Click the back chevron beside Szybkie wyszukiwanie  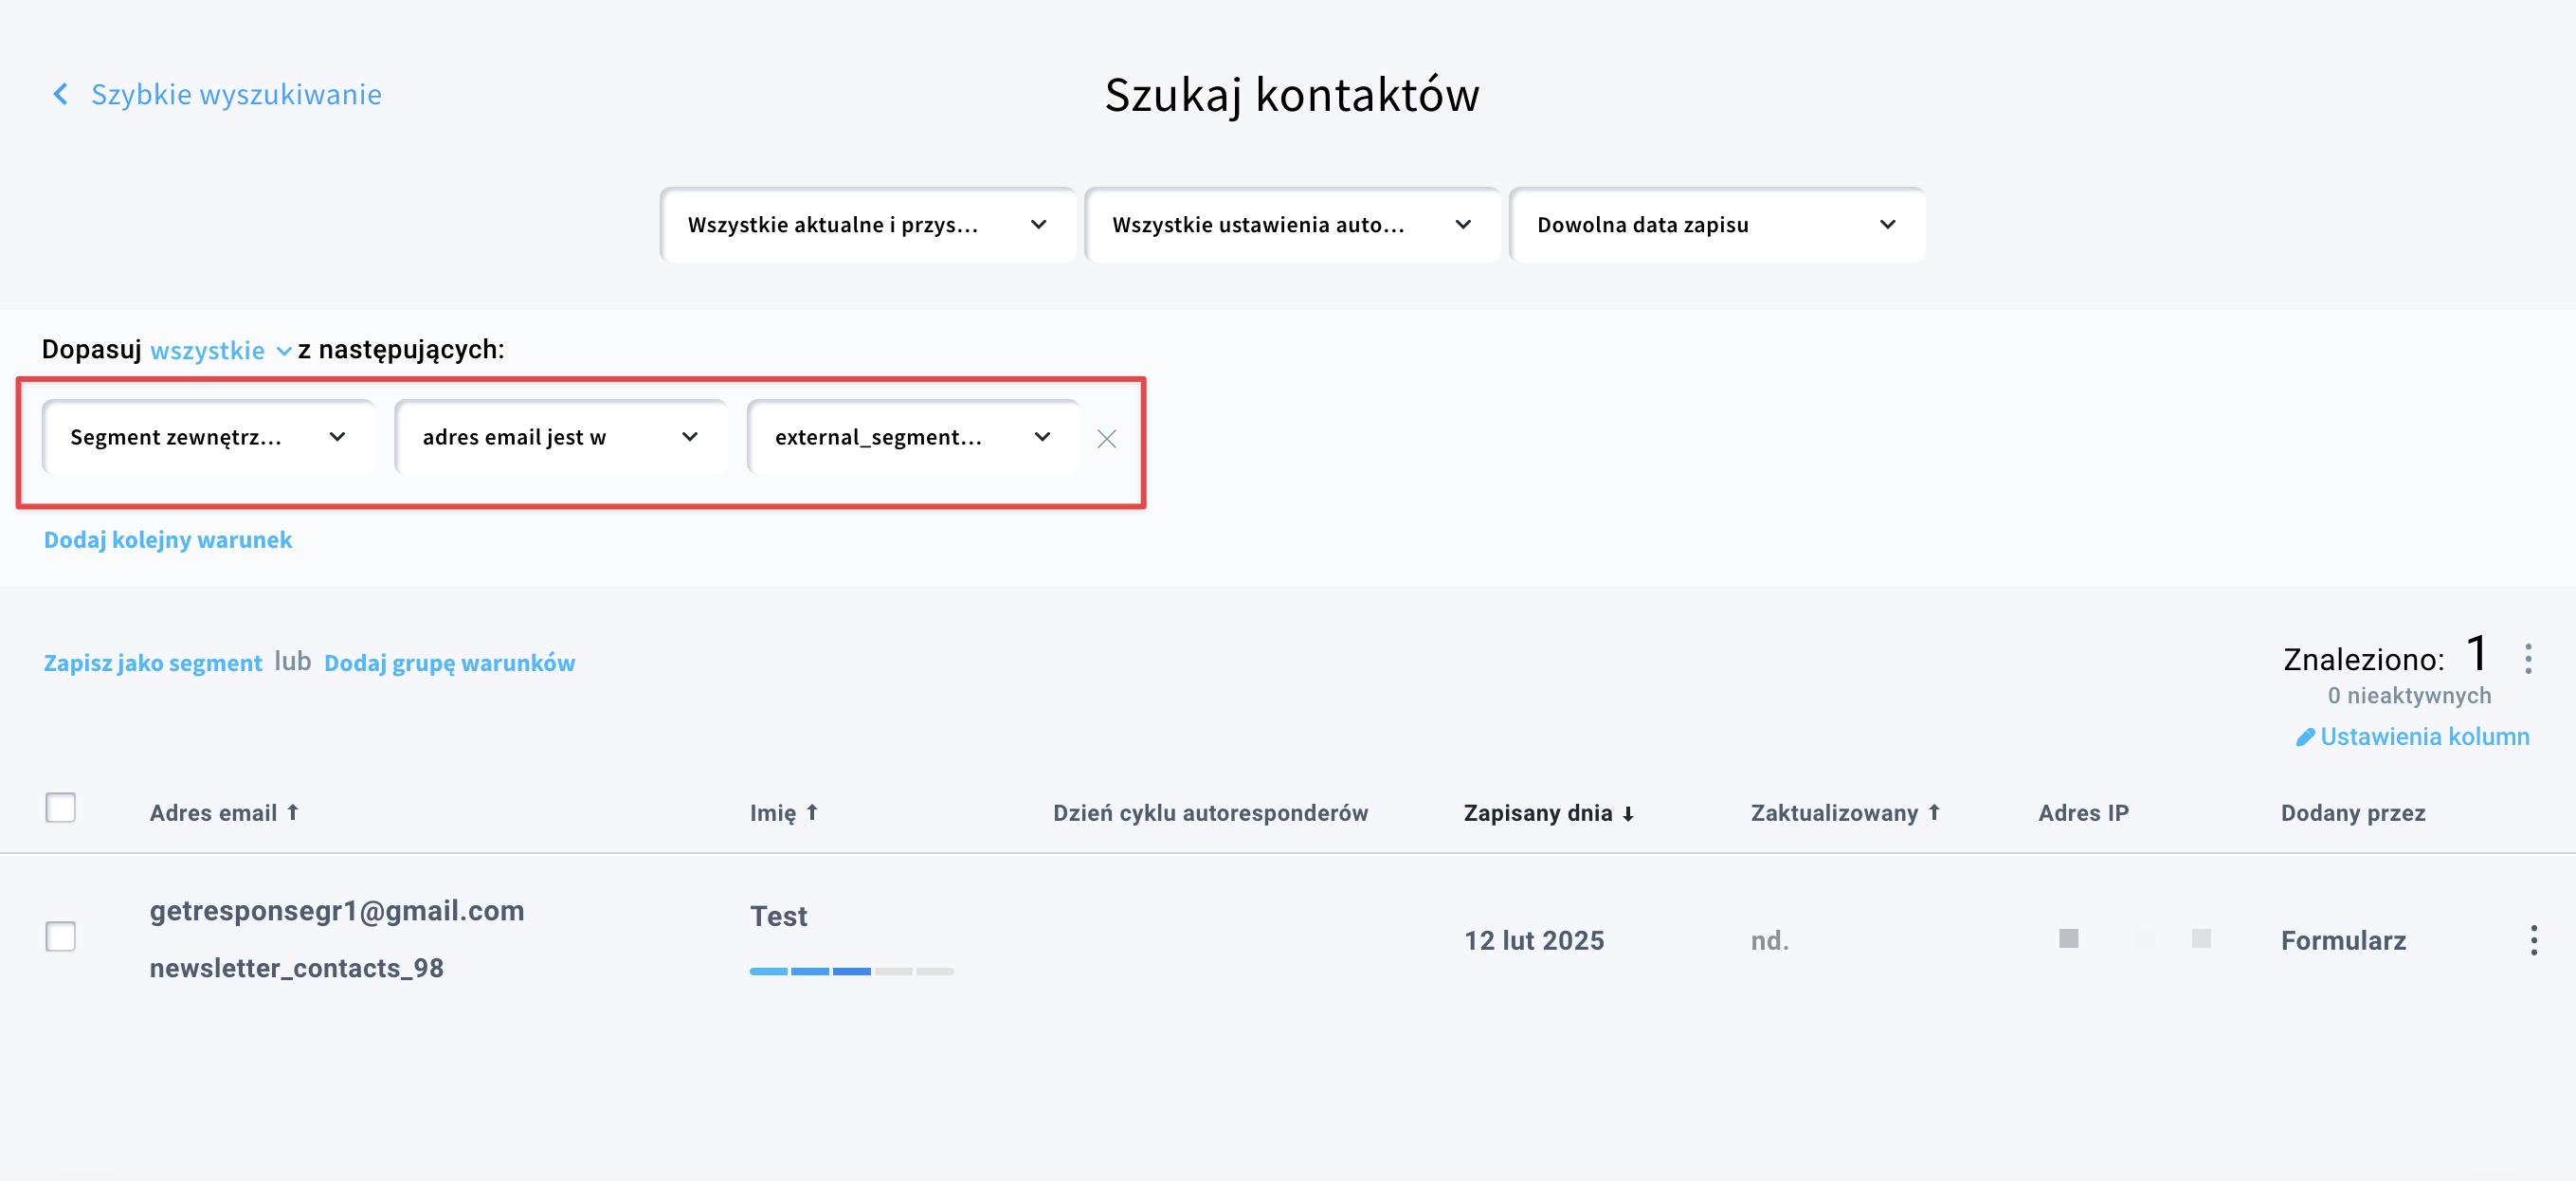(60, 94)
